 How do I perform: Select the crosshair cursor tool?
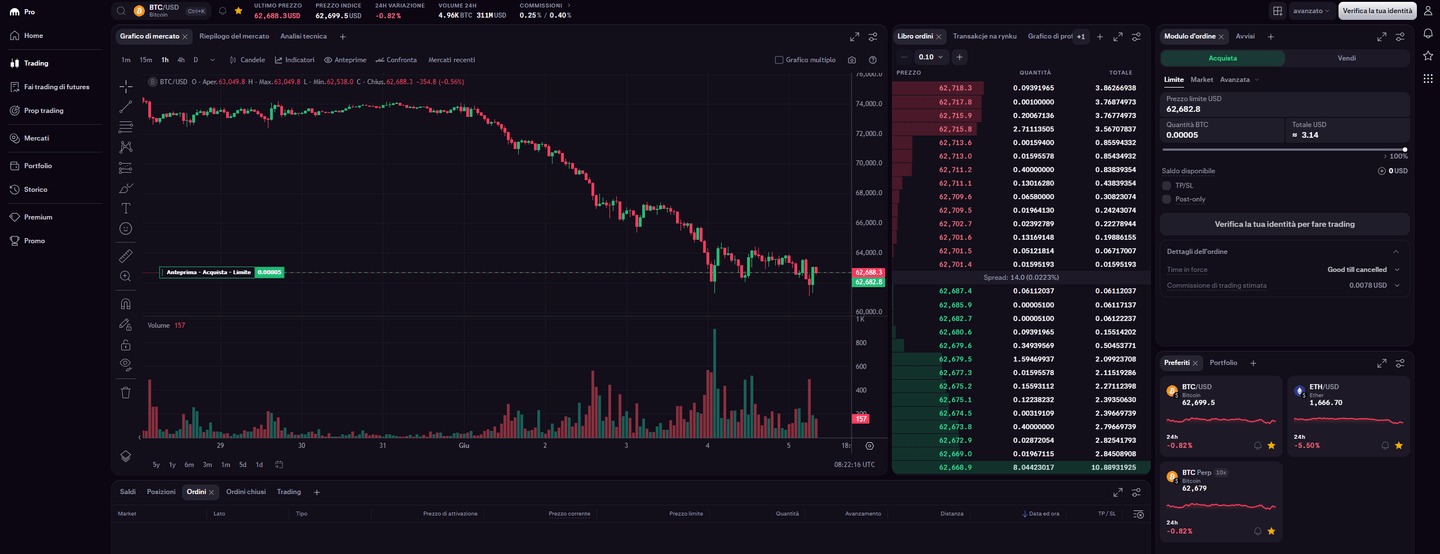[x=125, y=86]
